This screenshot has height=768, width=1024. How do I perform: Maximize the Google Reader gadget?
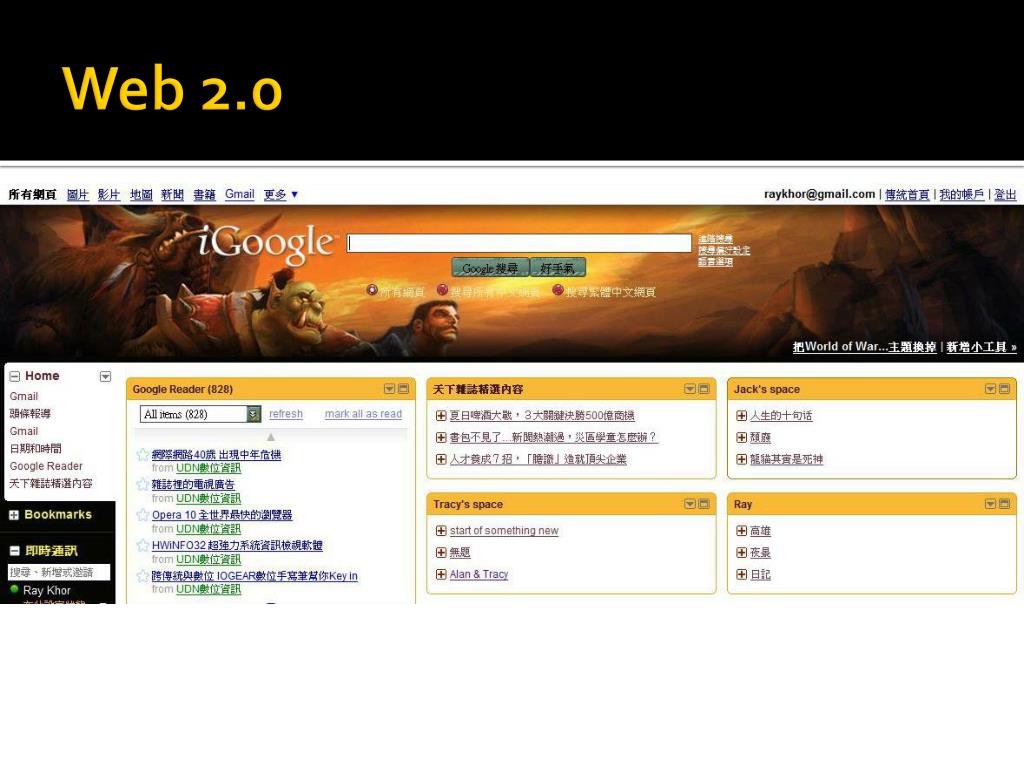(404, 389)
